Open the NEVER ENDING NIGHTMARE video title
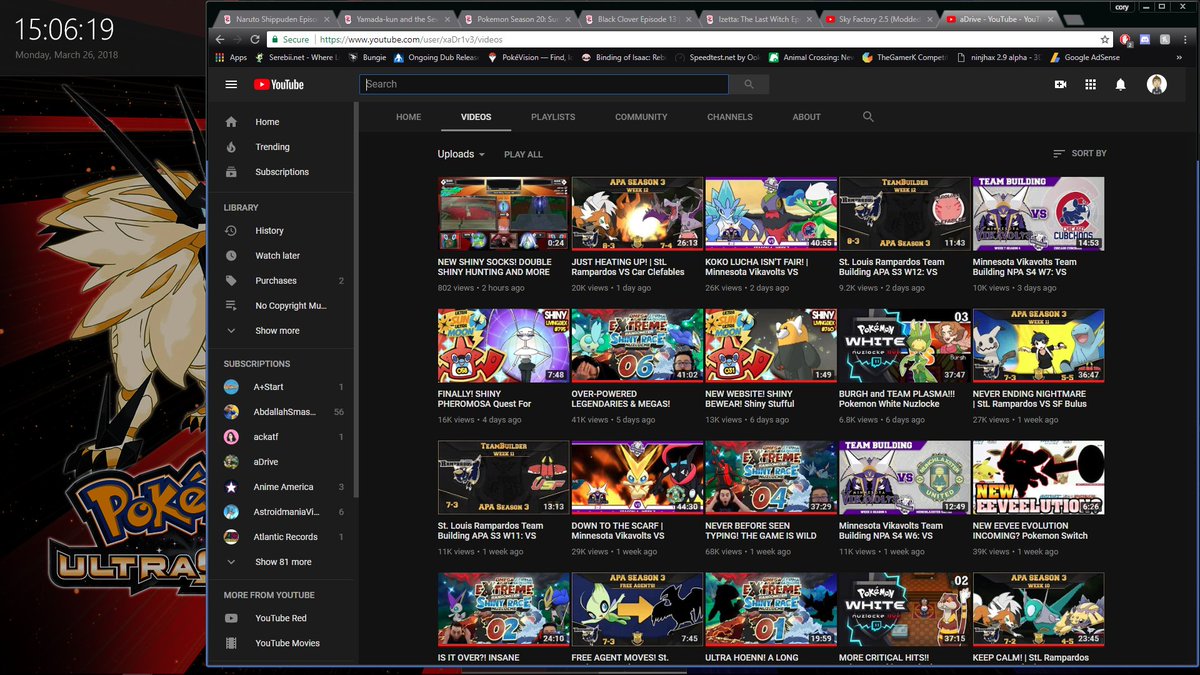Screen dimensions: 1200x675 [1030, 399]
